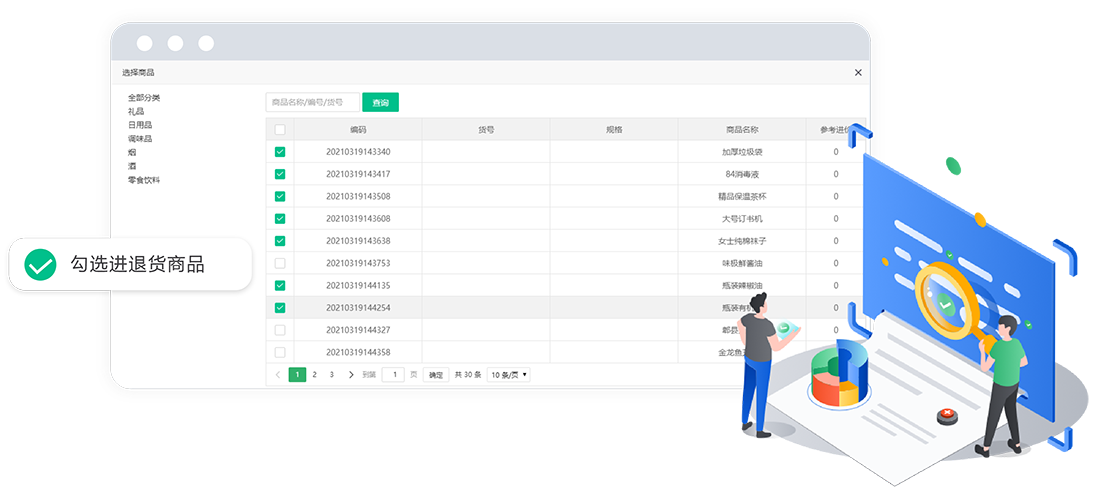
Task: Click the 商品名称/编号/货号 search field
Action: pos(312,102)
